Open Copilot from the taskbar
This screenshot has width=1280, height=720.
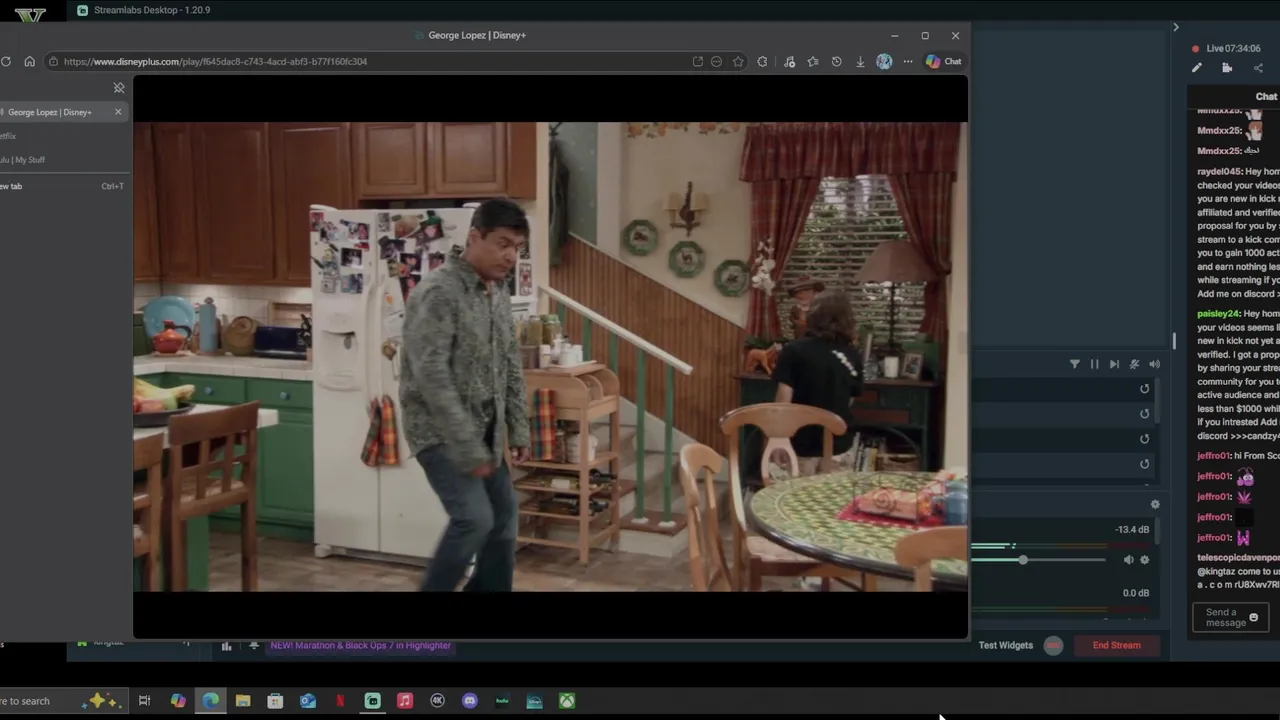pos(178,701)
